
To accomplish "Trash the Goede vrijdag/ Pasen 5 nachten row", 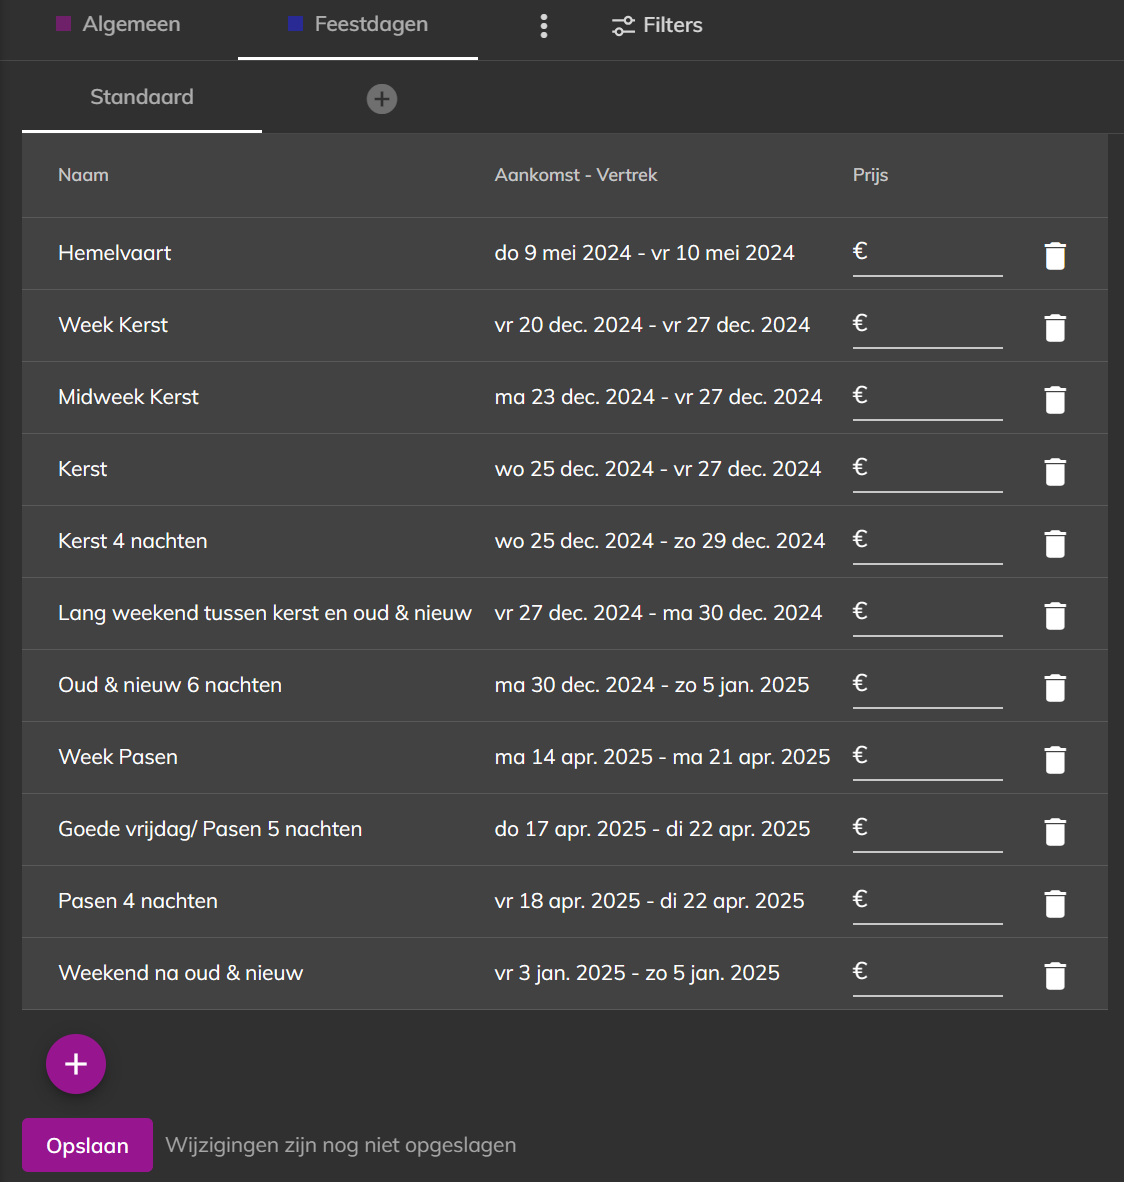I will point(1055,831).
